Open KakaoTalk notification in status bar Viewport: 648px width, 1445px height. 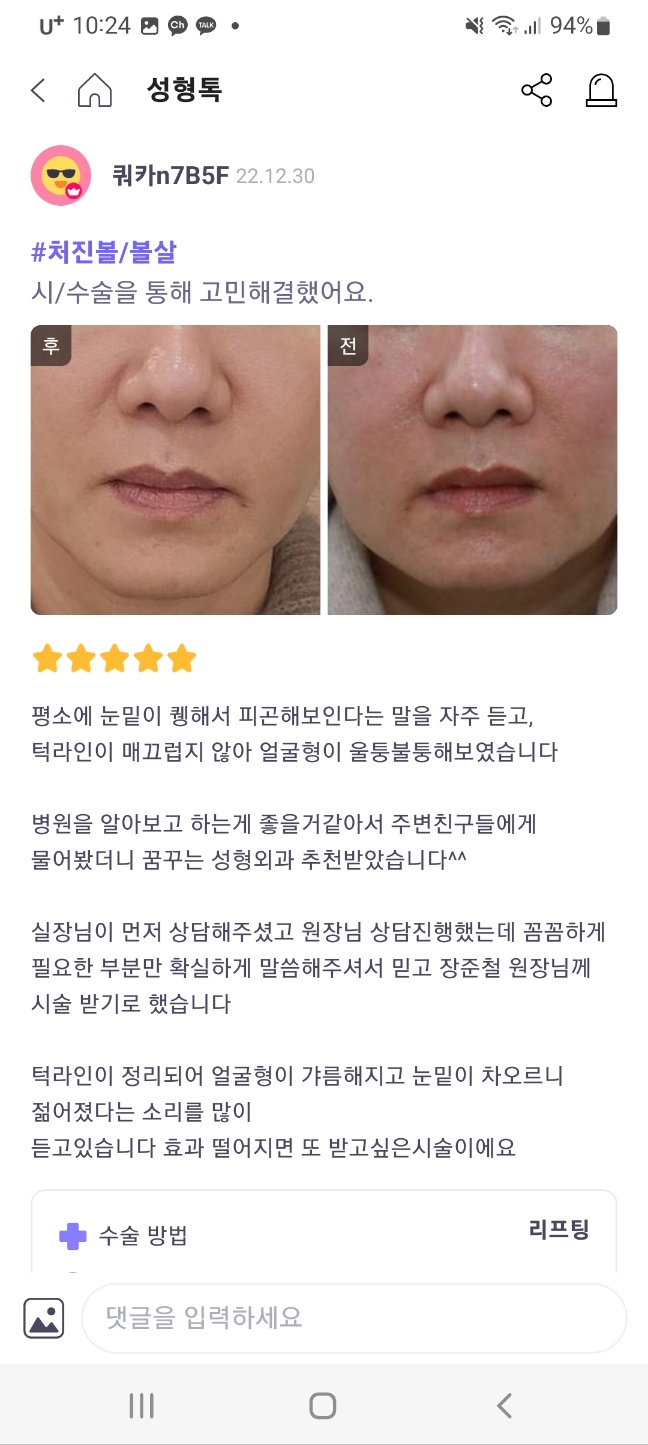pos(206,26)
